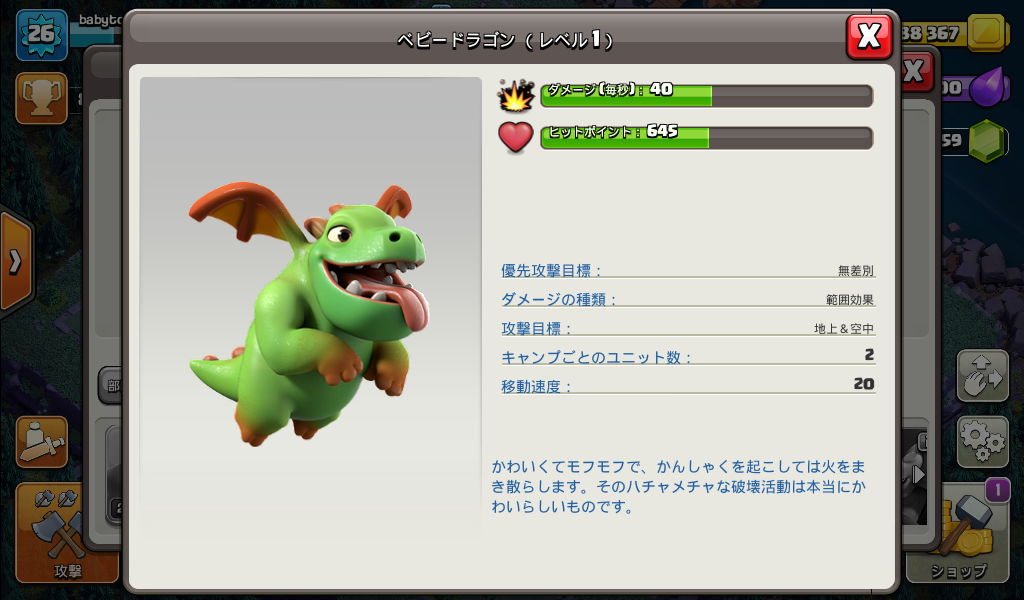1024x600 pixels.
Task: Open the settings gears icon
Action: (x=983, y=442)
